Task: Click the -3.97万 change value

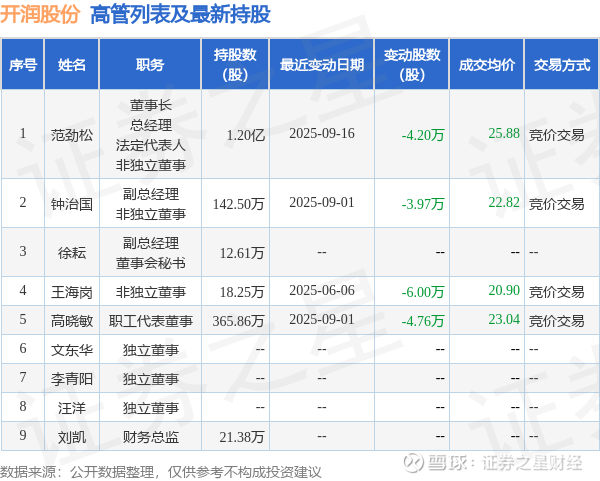Action: pos(423,204)
